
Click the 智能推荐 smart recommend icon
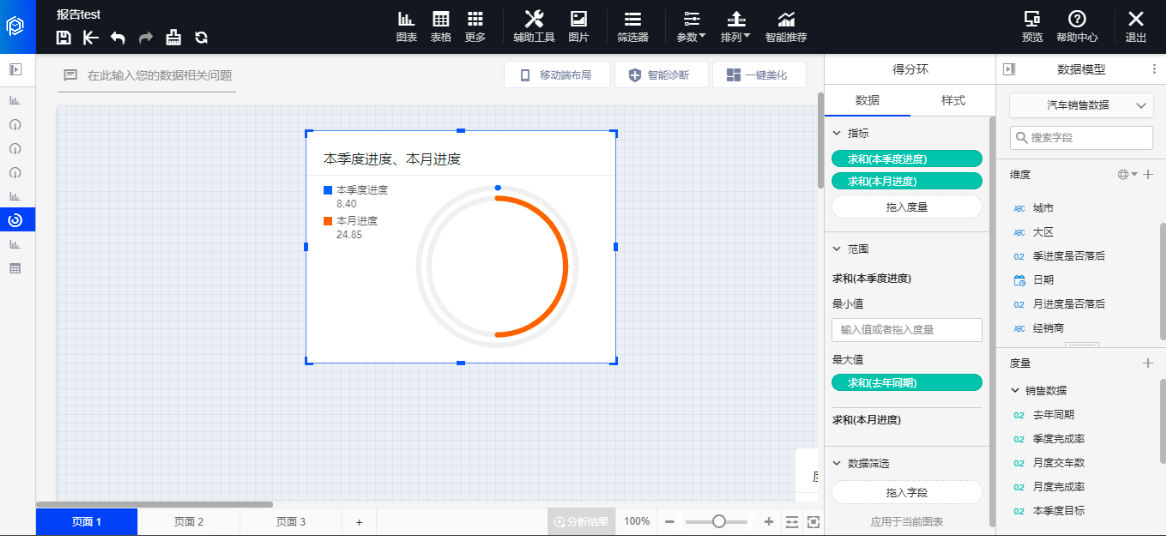[786, 26]
